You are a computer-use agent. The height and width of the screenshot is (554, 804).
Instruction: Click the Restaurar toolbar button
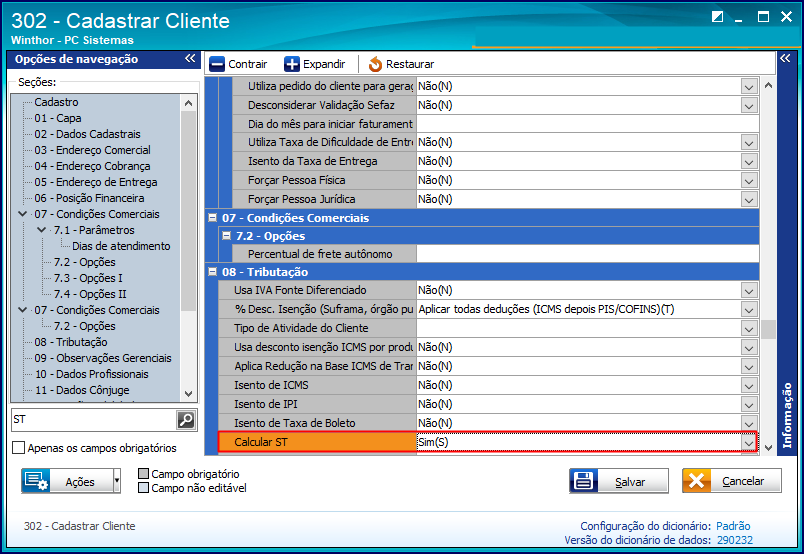(x=401, y=64)
